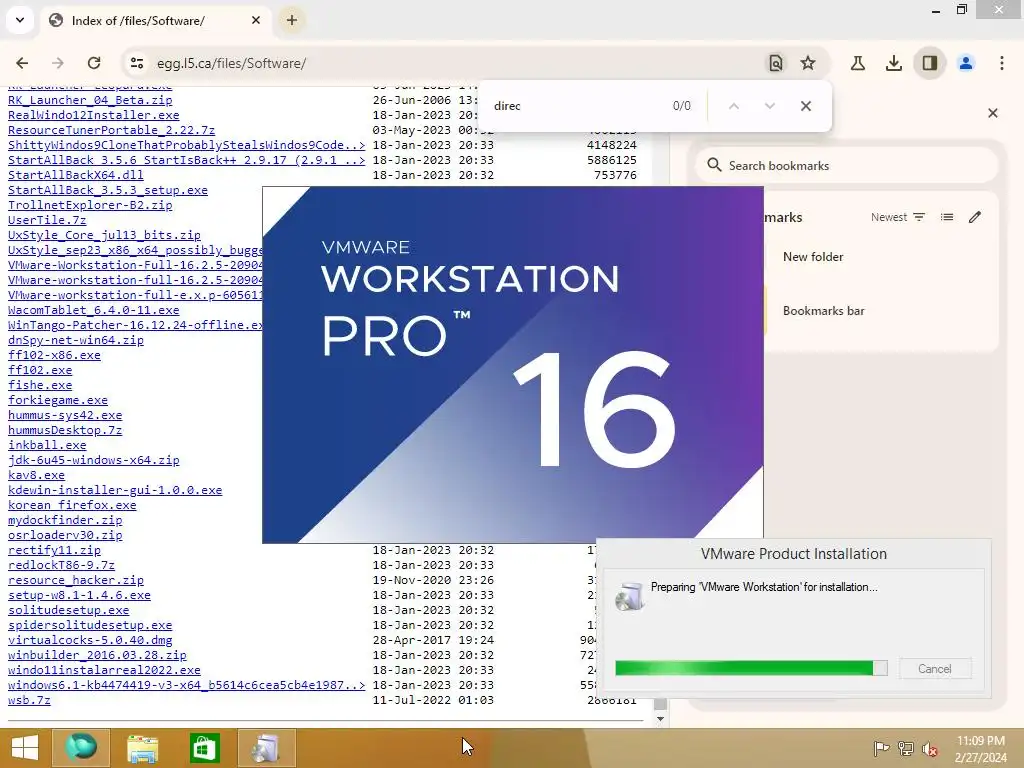Open File Explorer from taskbar

pos(142,748)
